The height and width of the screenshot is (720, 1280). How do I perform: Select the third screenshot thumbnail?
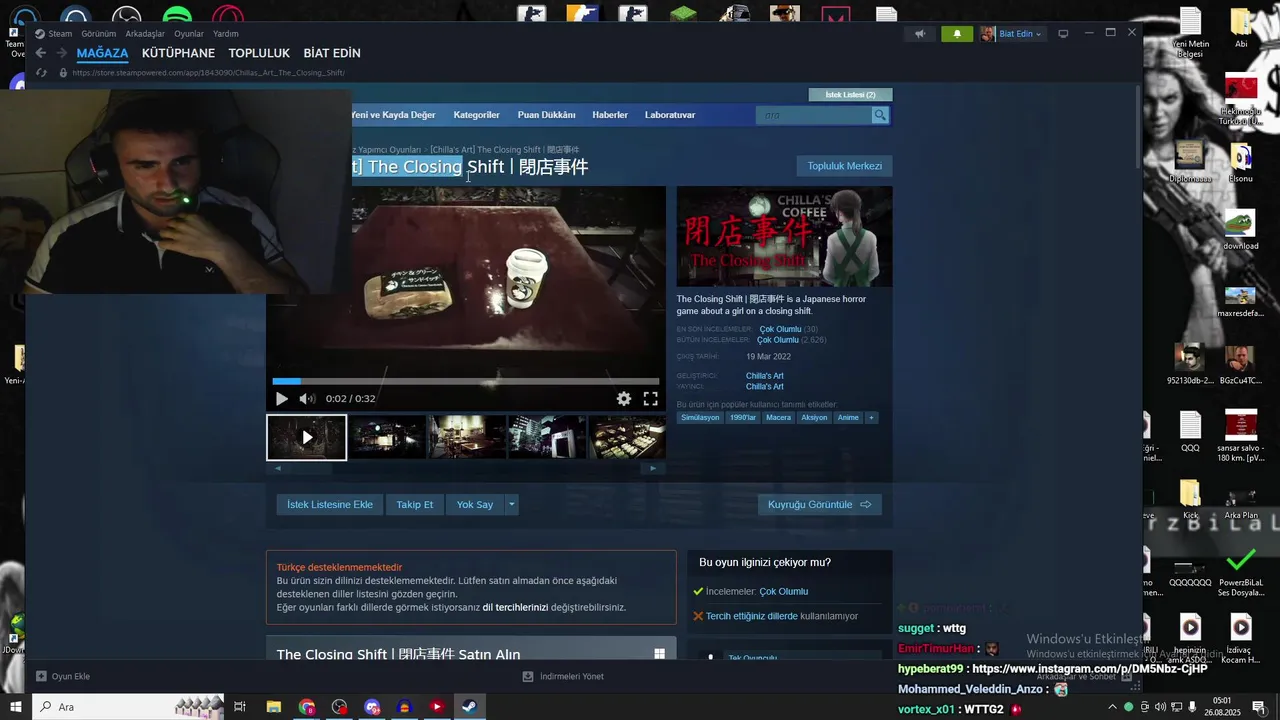tap(467, 437)
